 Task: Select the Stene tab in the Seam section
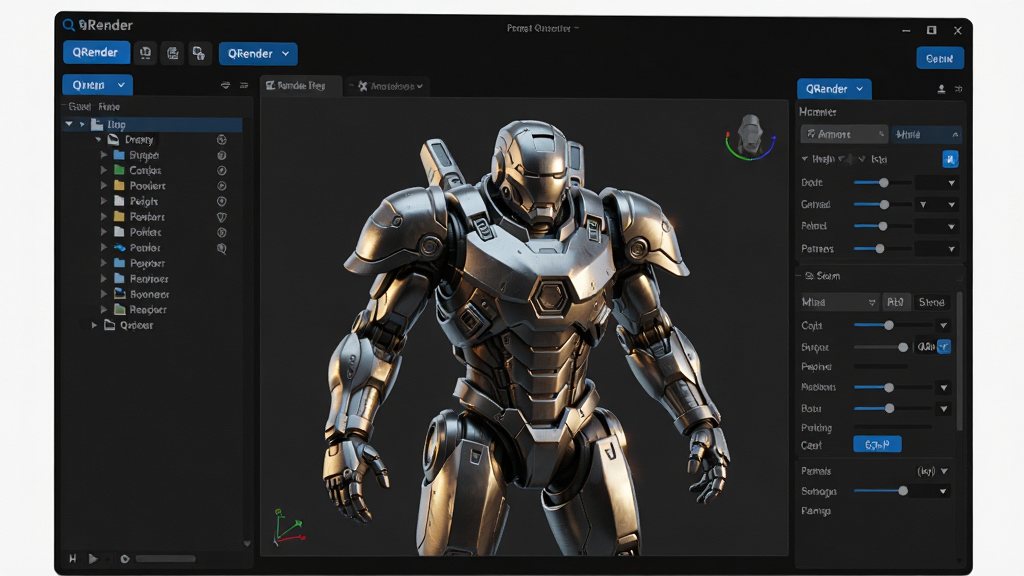coord(931,302)
